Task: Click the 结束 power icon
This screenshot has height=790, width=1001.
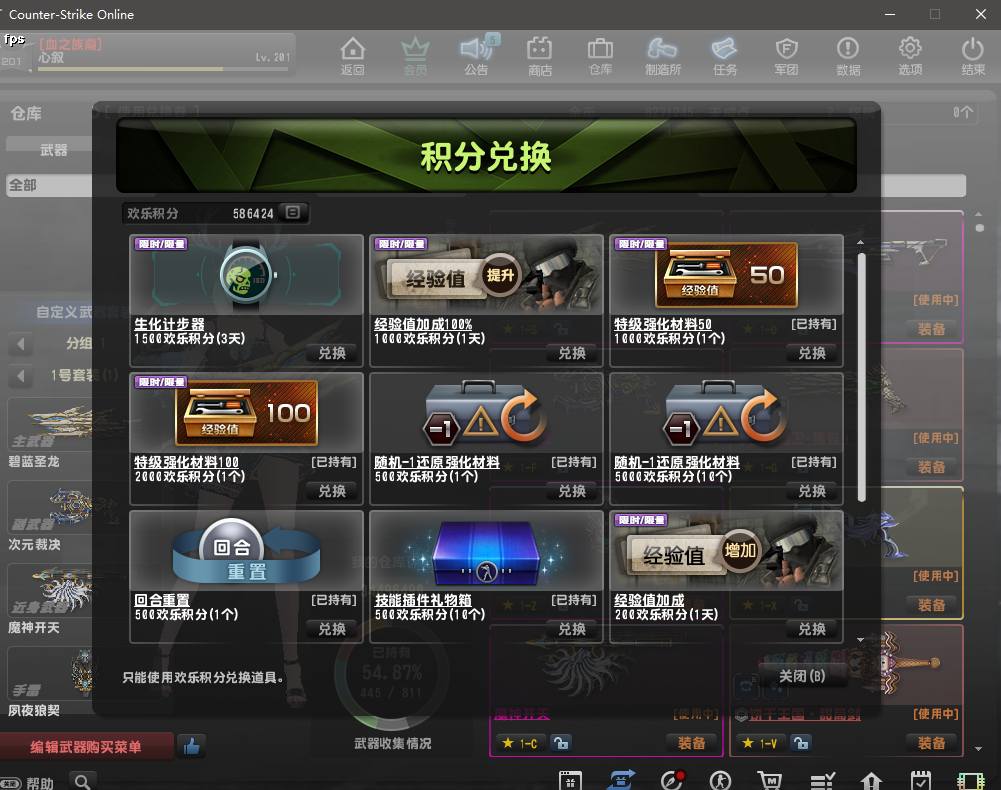Action: pos(973,56)
